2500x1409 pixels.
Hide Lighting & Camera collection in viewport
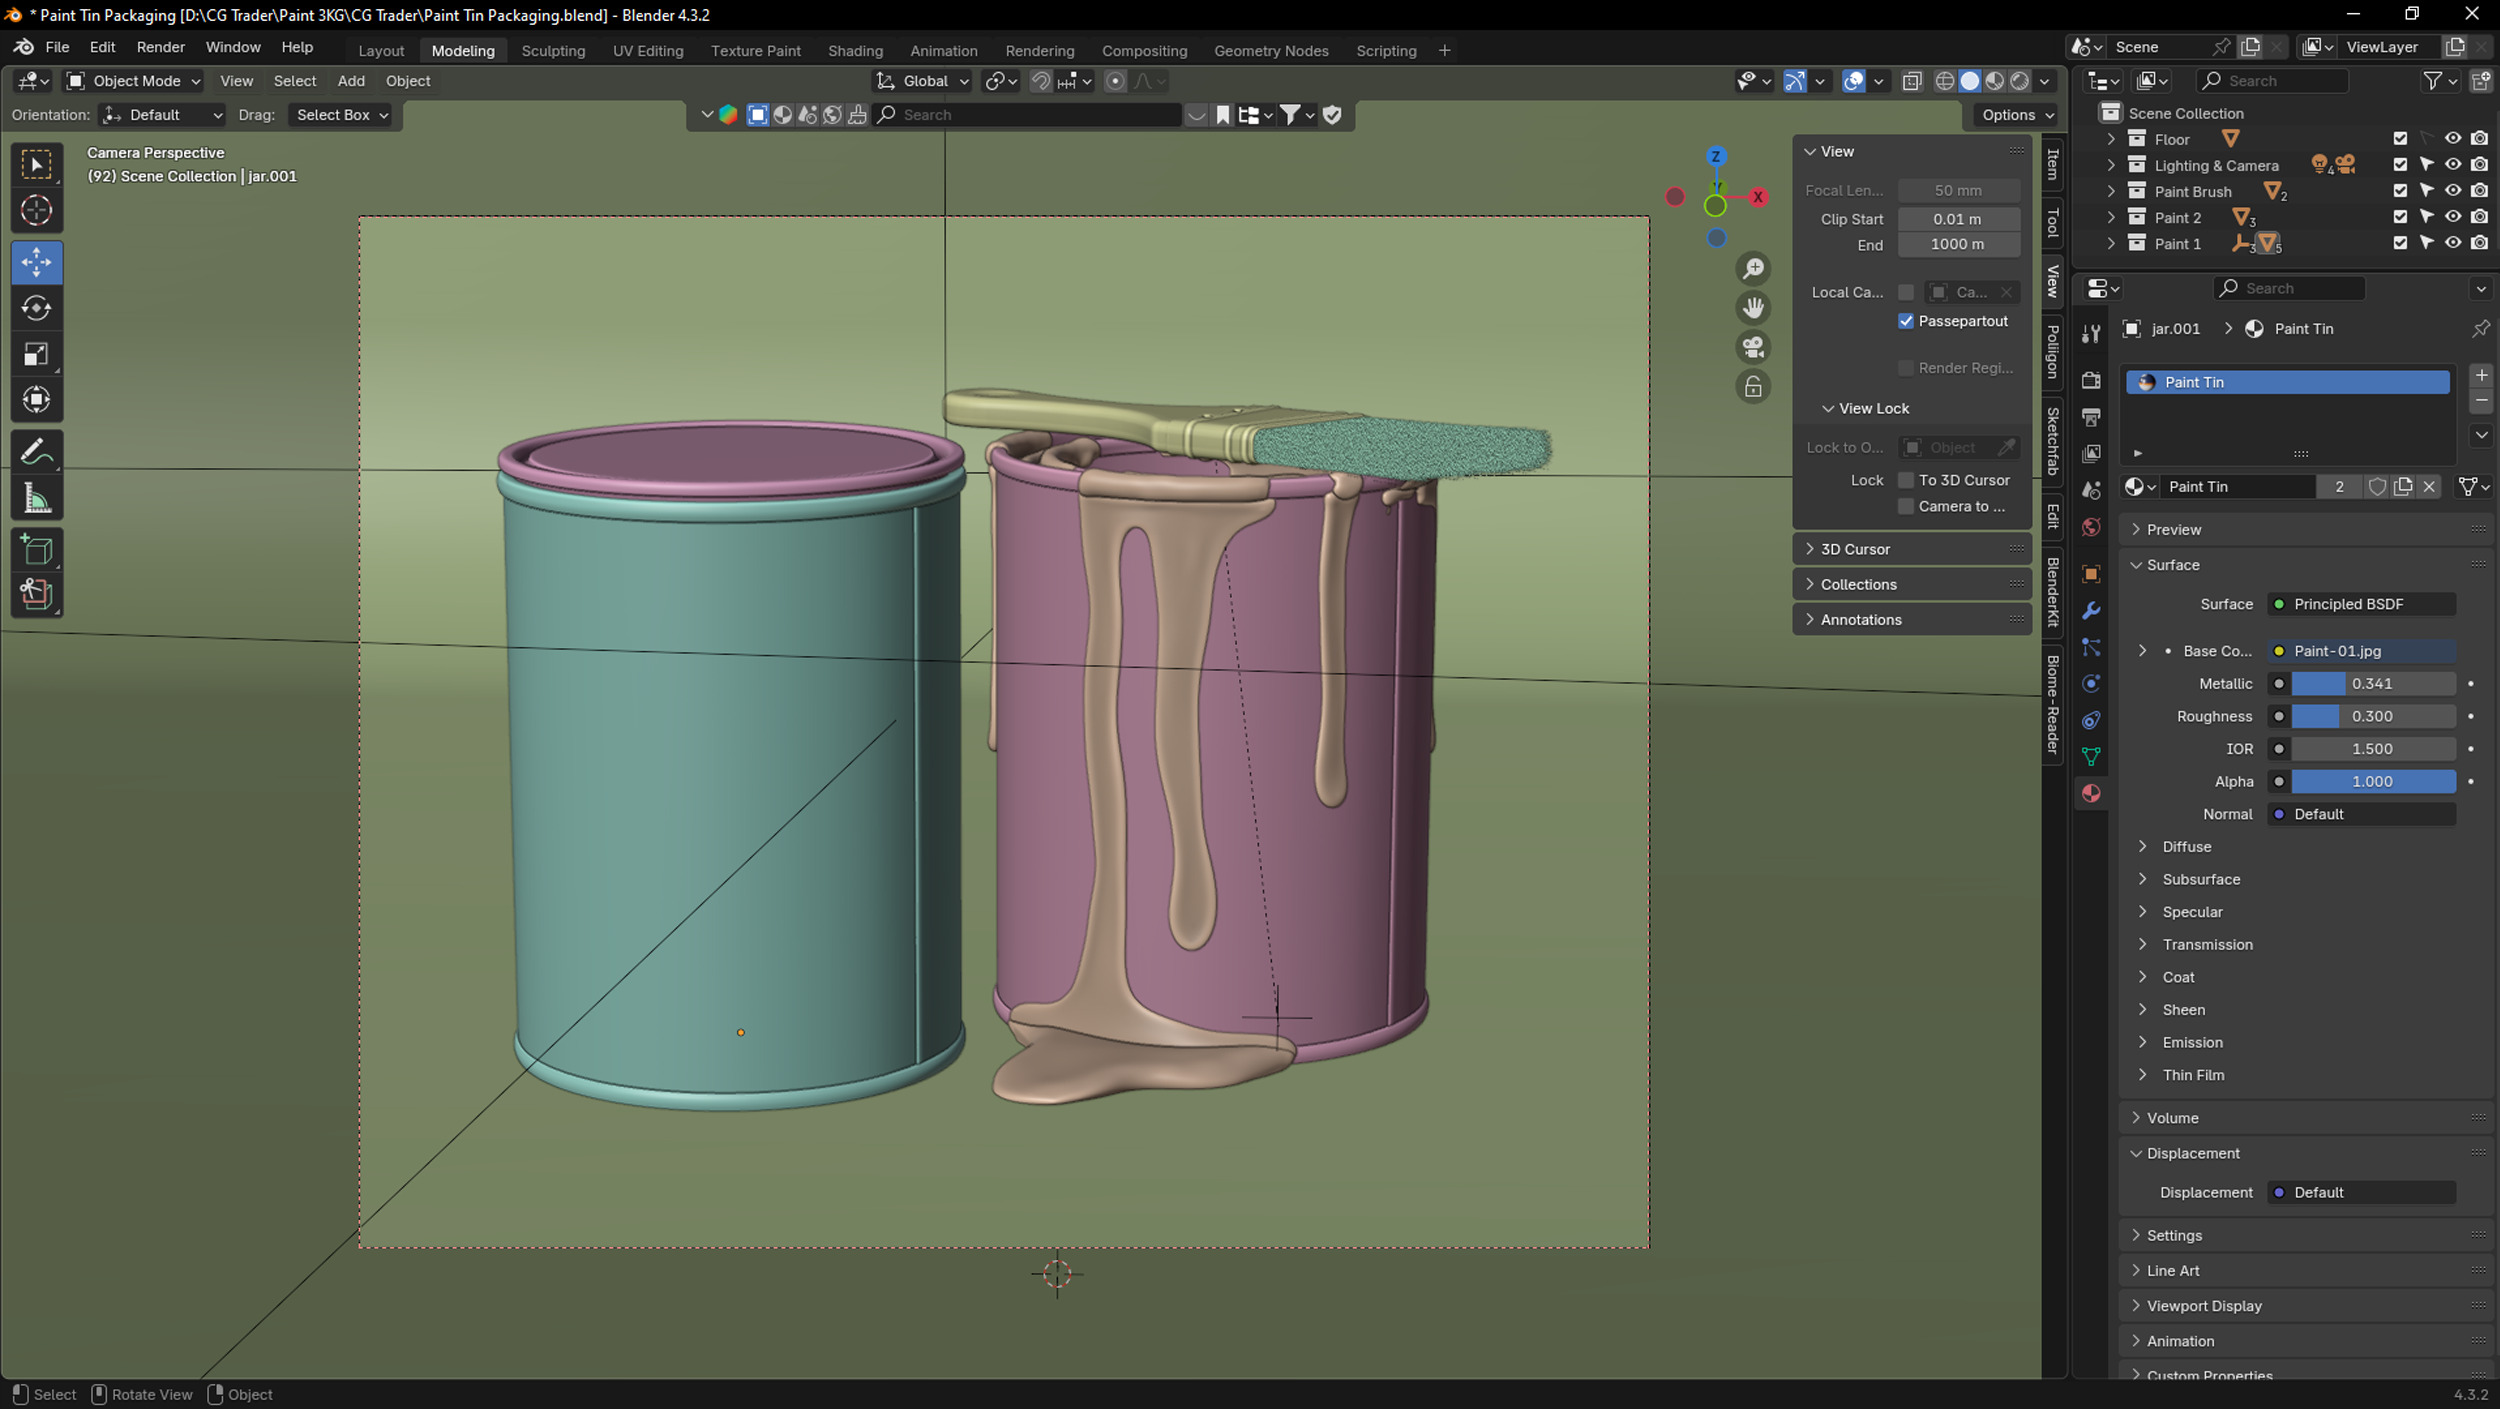tap(2453, 164)
